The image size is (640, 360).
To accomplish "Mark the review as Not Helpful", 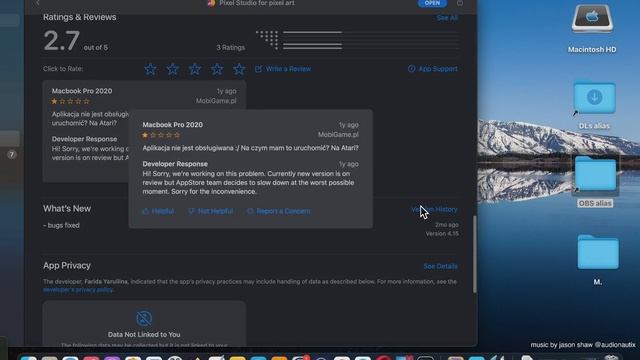I will [x=211, y=211].
